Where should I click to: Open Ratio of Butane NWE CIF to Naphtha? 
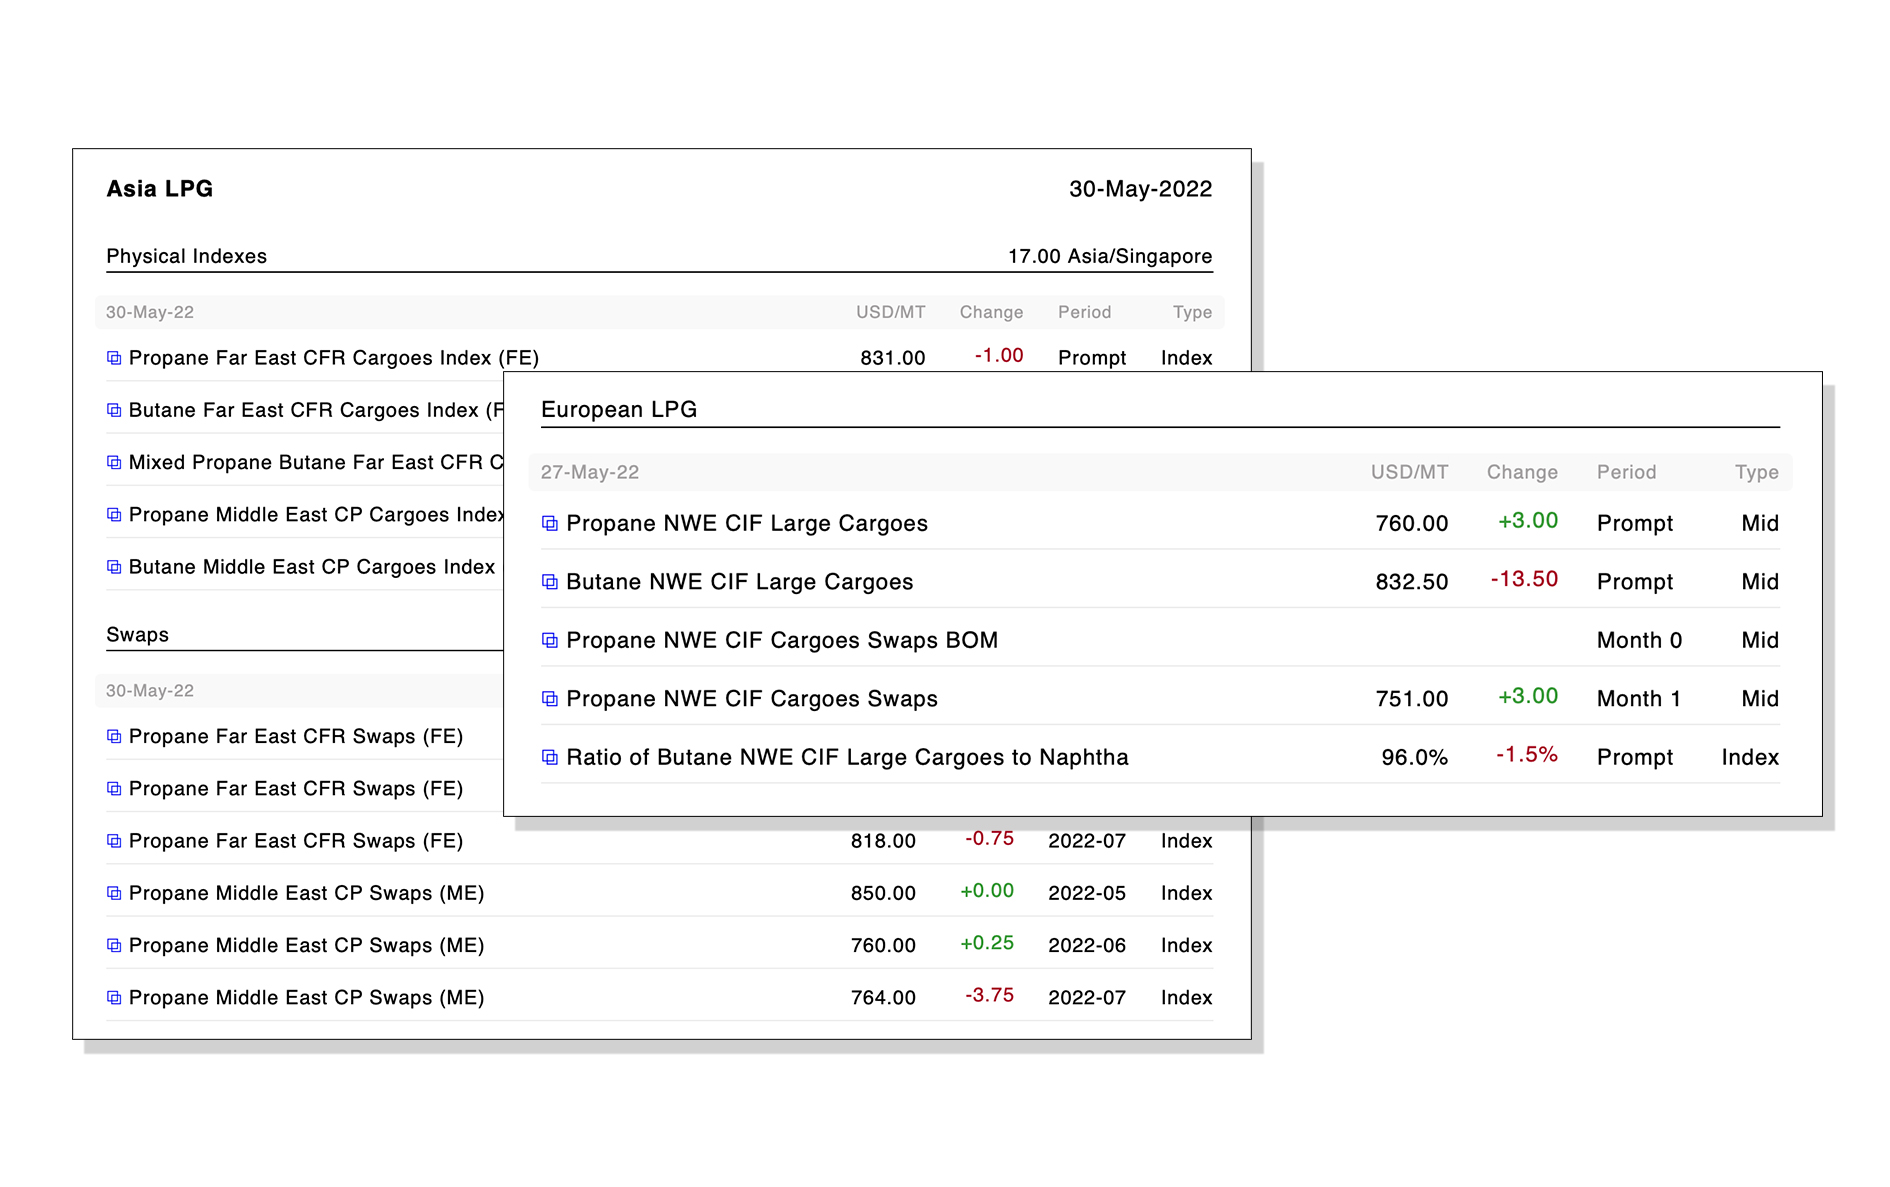(x=846, y=757)
